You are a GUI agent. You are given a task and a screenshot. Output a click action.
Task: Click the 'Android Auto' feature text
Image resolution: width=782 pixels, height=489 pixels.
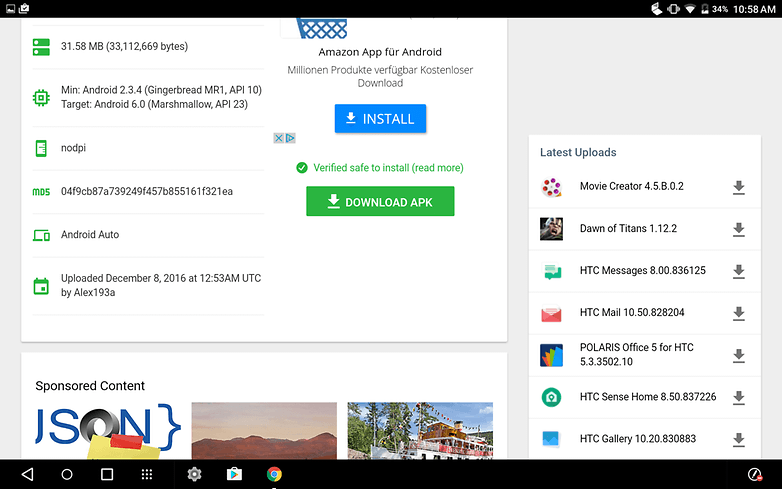tap(90, 235)
